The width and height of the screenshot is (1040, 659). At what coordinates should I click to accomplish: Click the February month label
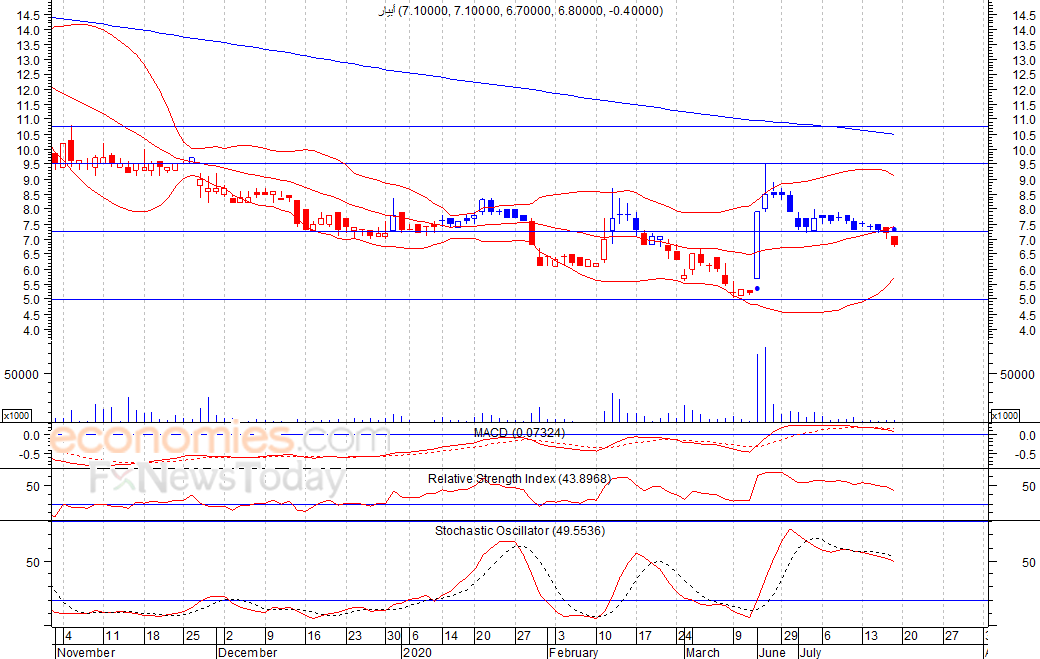click(574, 652)
